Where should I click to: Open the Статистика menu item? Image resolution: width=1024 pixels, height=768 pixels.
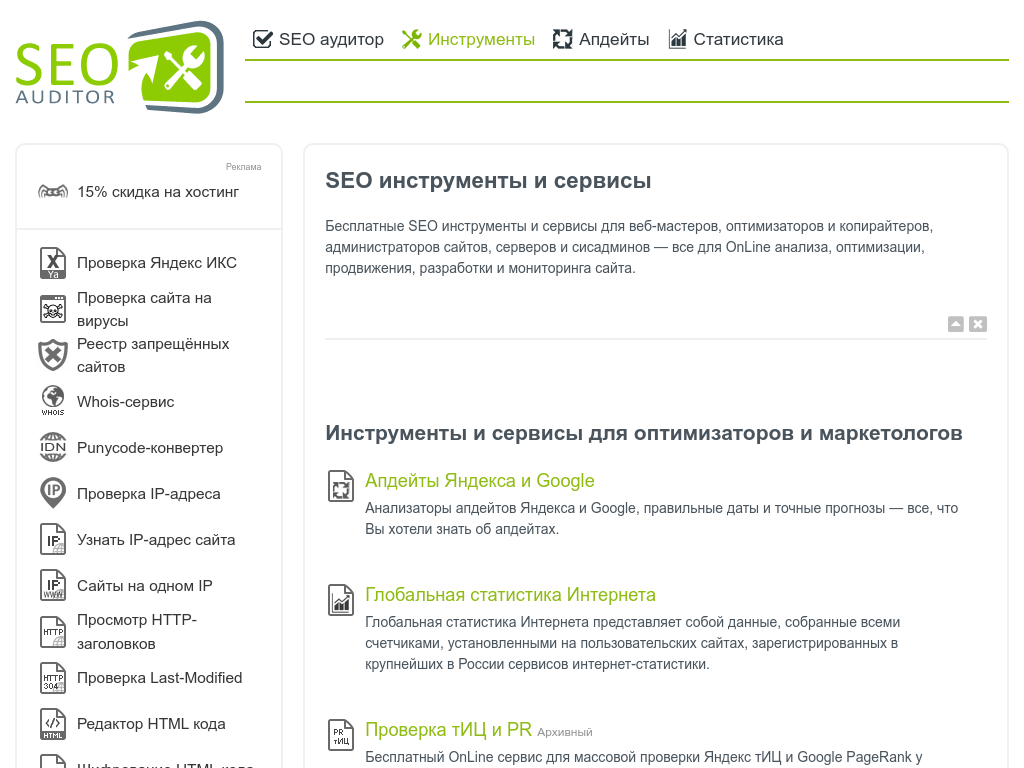click(726, 39)
